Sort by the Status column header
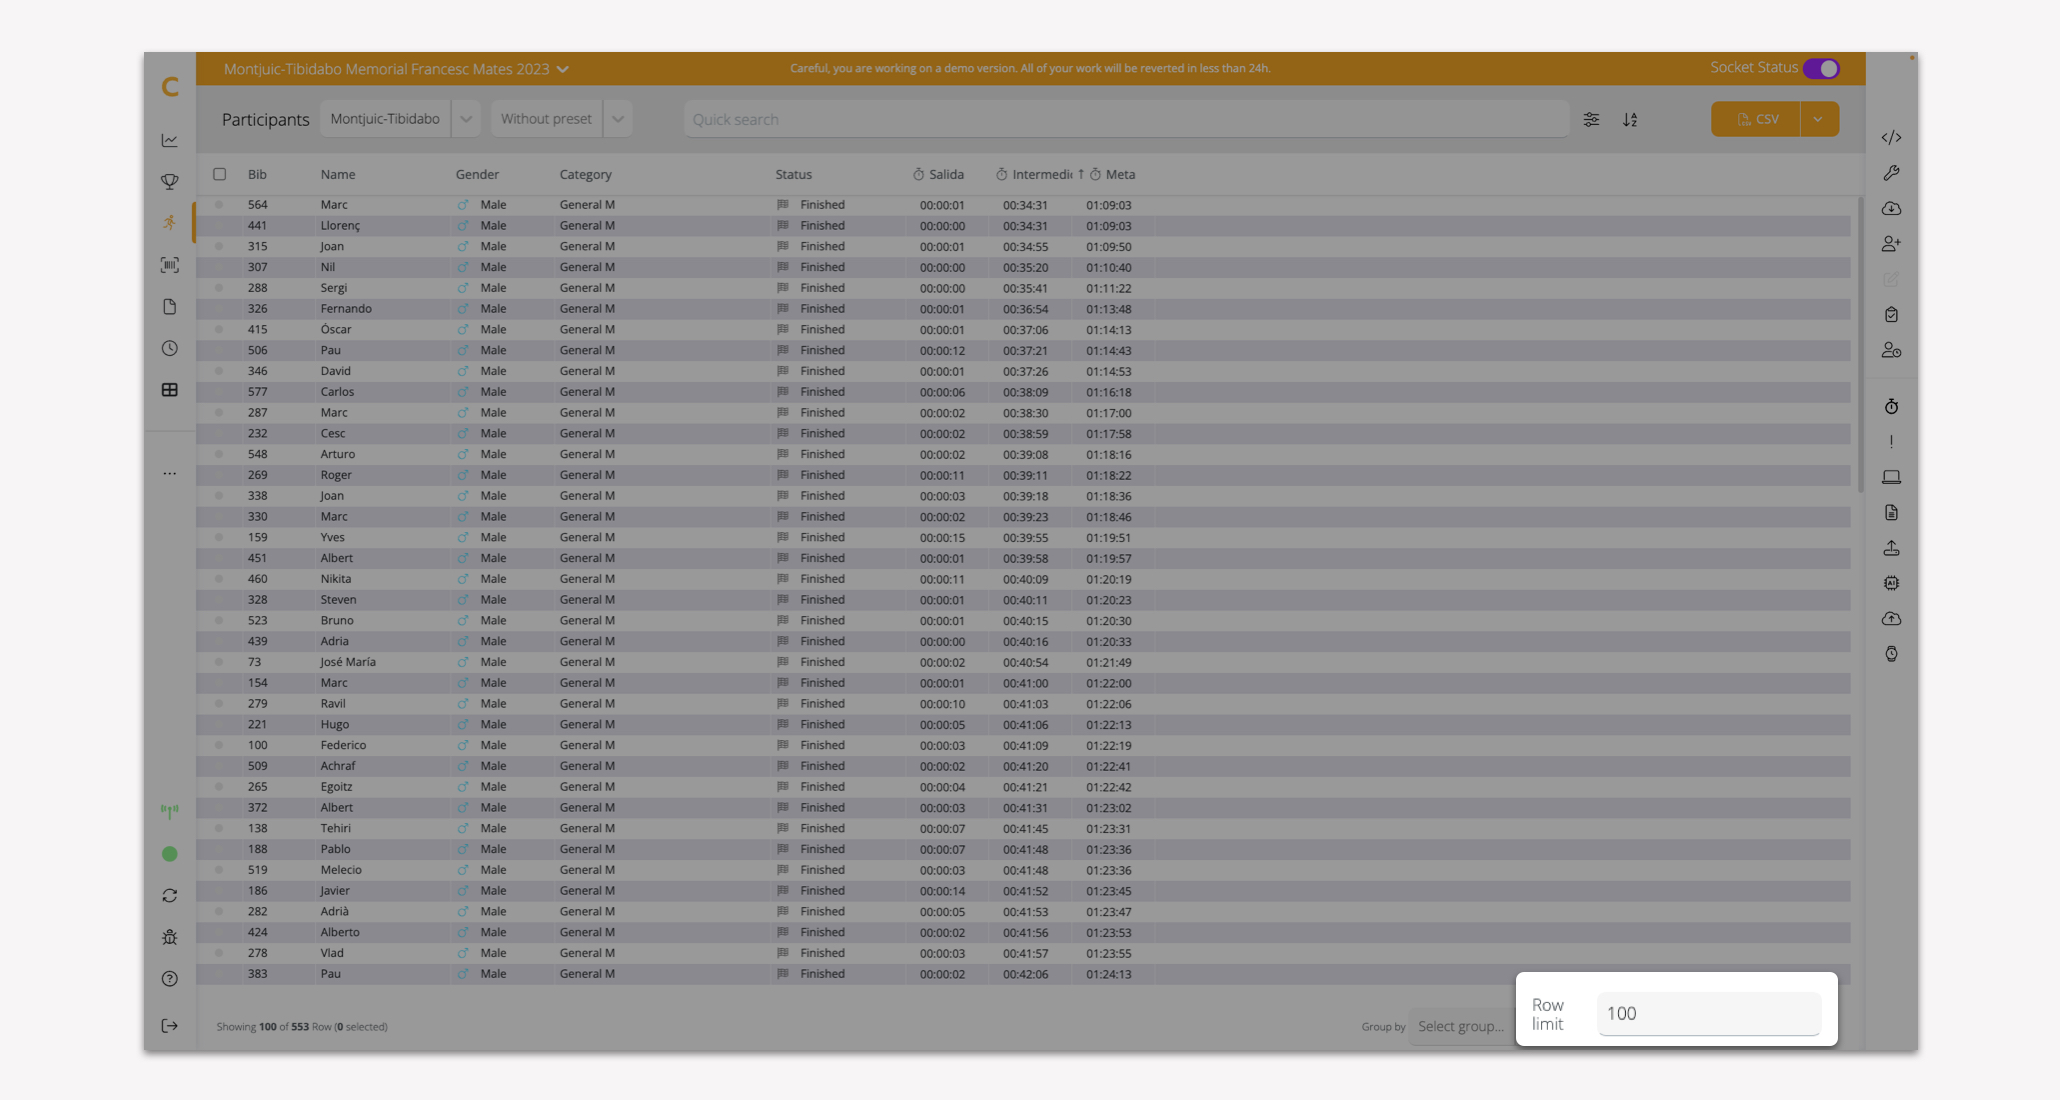 (x=794, y=174)
